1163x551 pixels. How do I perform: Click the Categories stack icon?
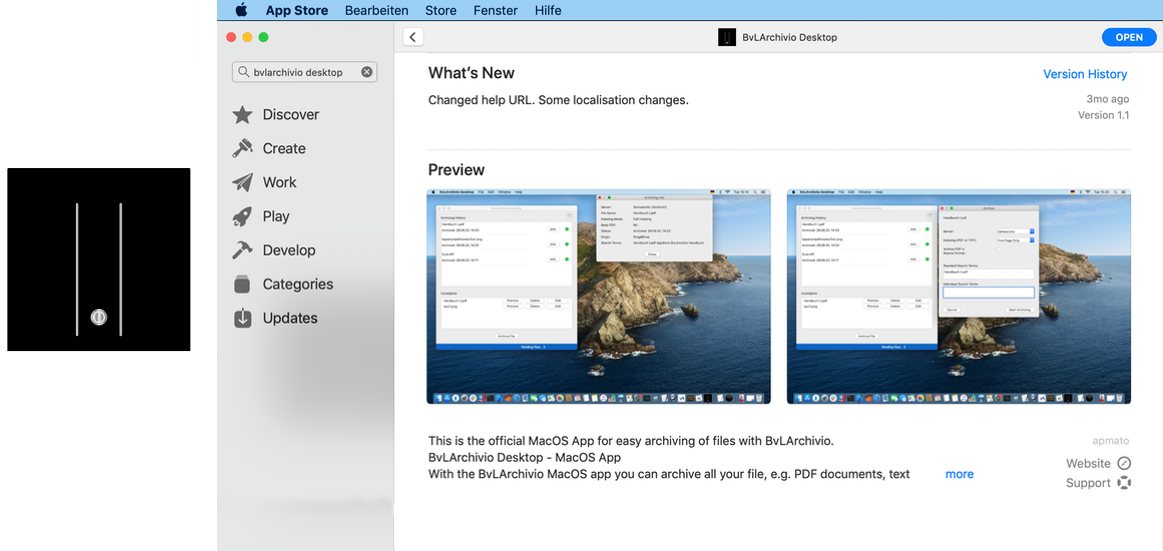click(x=242, y=284)
